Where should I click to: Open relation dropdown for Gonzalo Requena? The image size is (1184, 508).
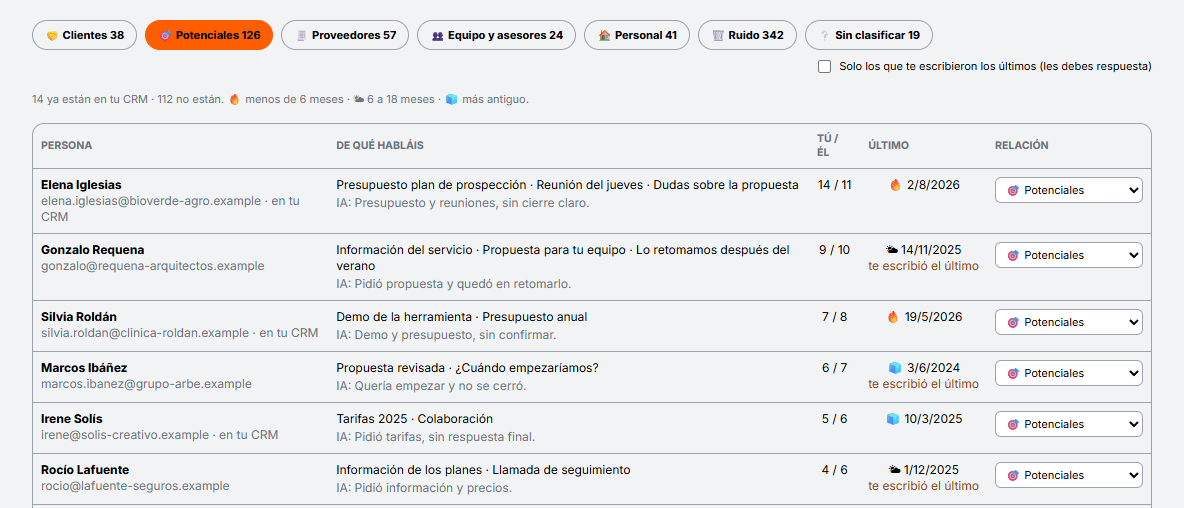pyautogui.click(x=1068, y=255)
